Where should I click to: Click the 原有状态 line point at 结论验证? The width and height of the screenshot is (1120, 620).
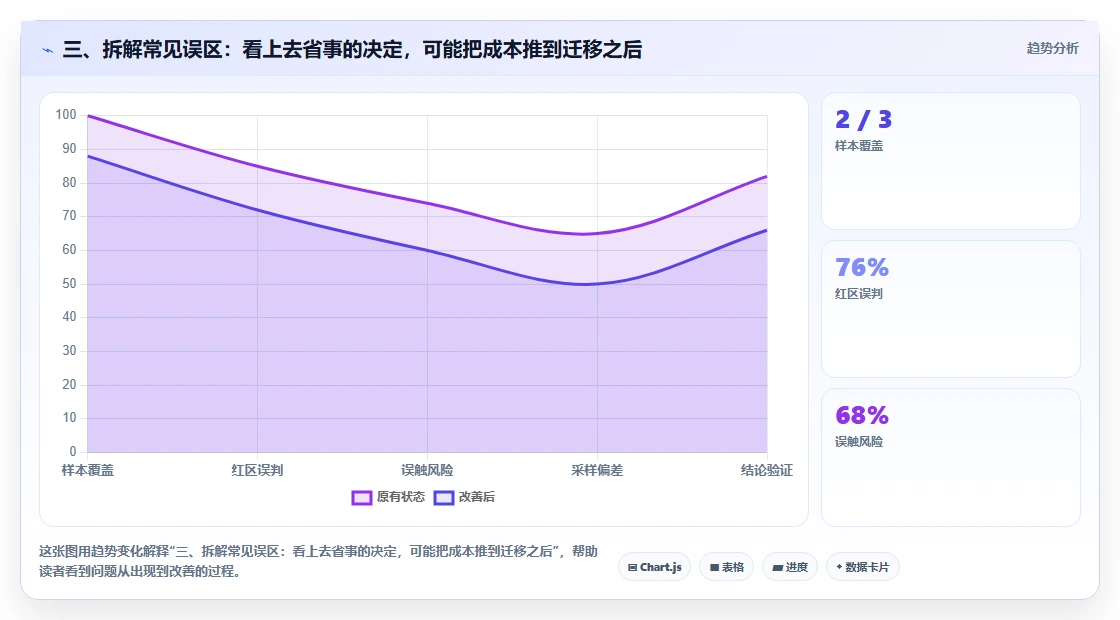tap(766, 176)
